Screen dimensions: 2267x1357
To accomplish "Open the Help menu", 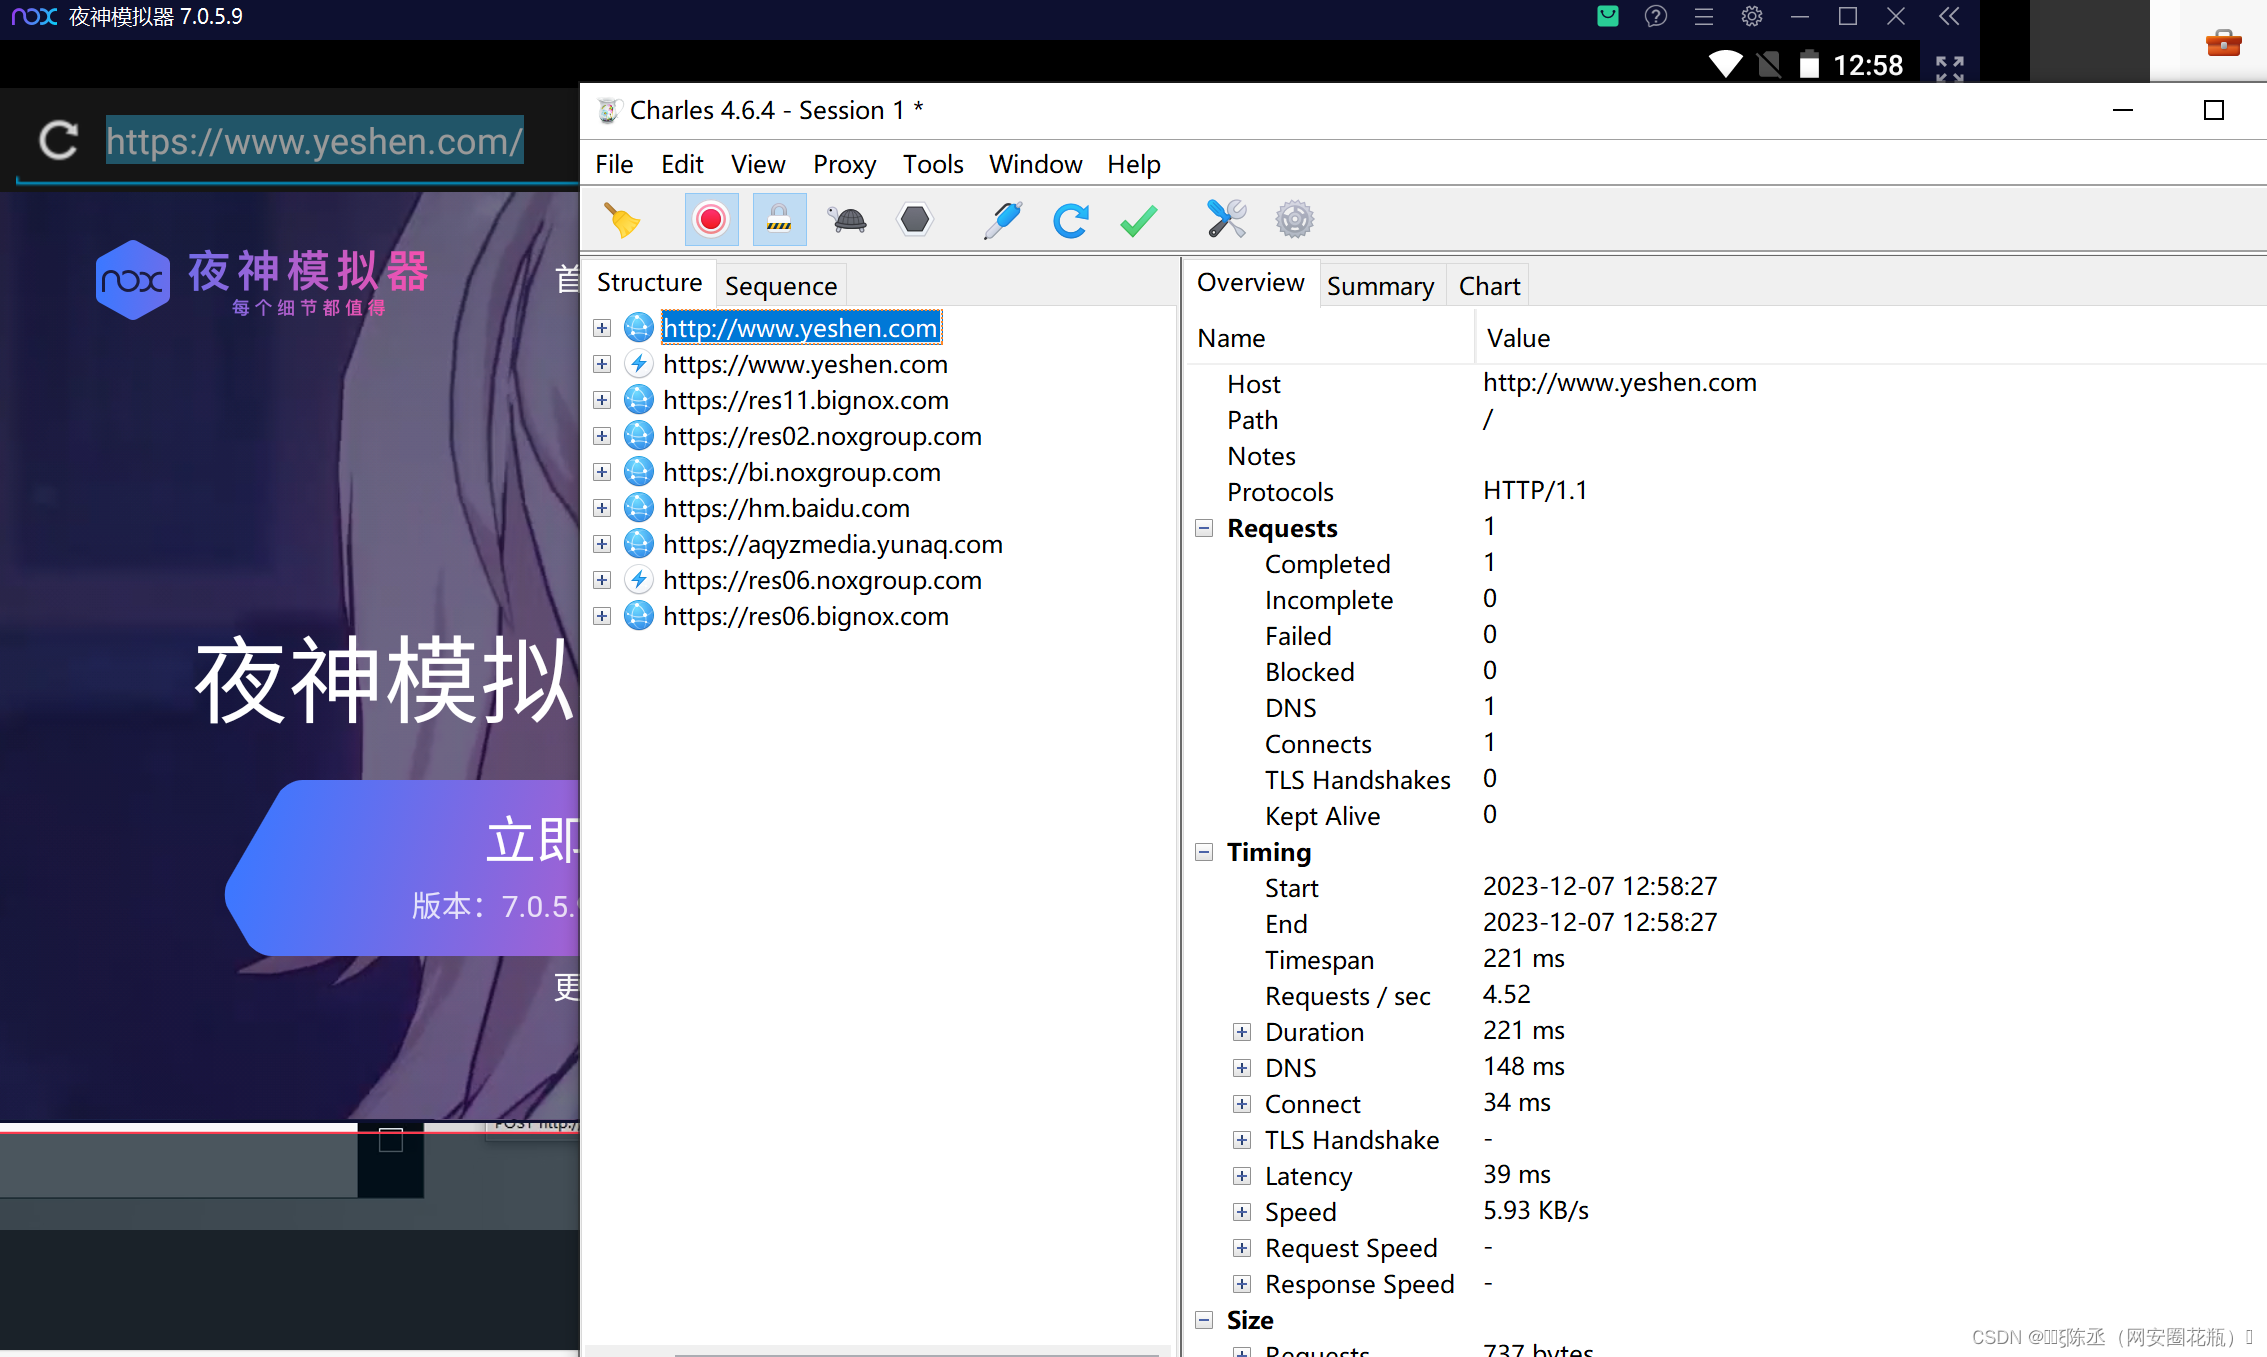I will tap(1133, 164).
